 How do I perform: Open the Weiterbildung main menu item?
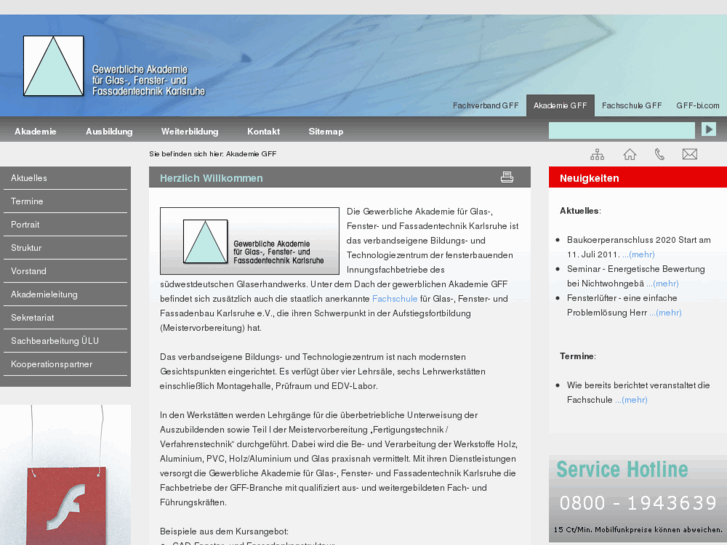point(190,132)
